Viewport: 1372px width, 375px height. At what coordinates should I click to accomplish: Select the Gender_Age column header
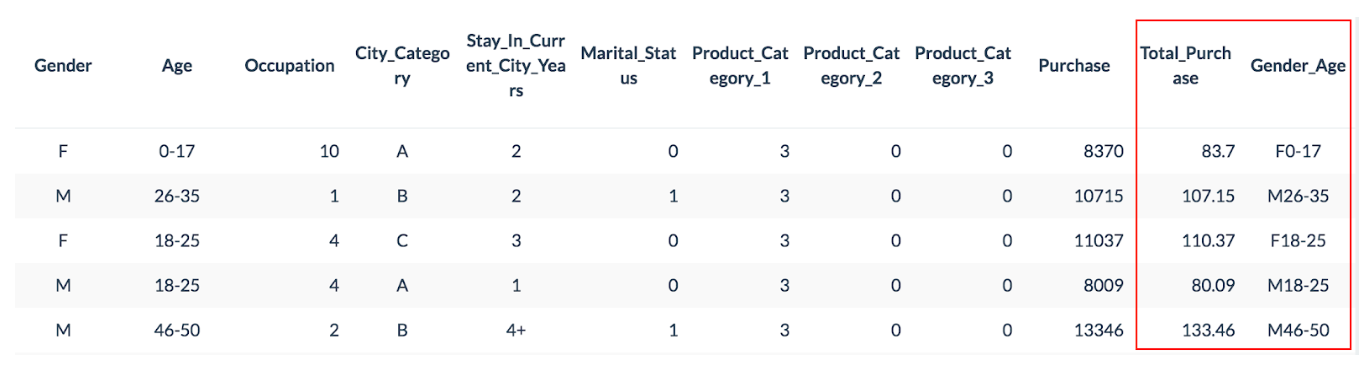[1298, 66]
